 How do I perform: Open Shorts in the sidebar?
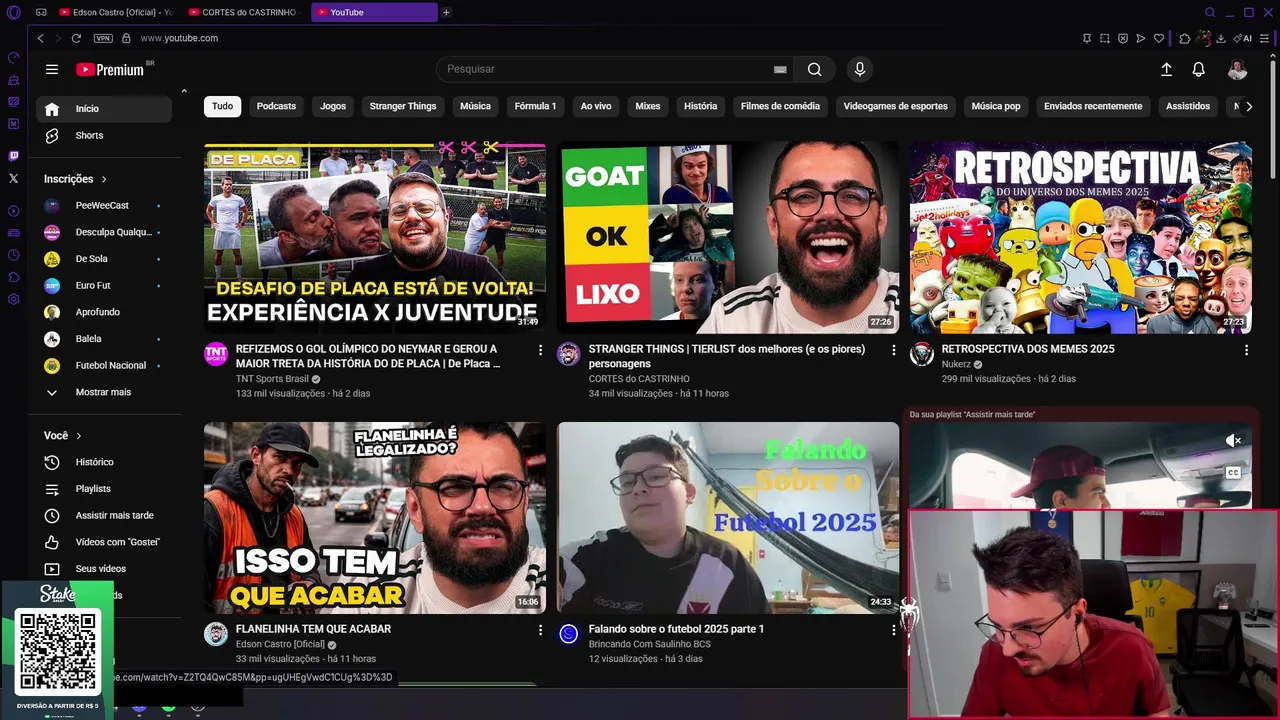point(104,135)
